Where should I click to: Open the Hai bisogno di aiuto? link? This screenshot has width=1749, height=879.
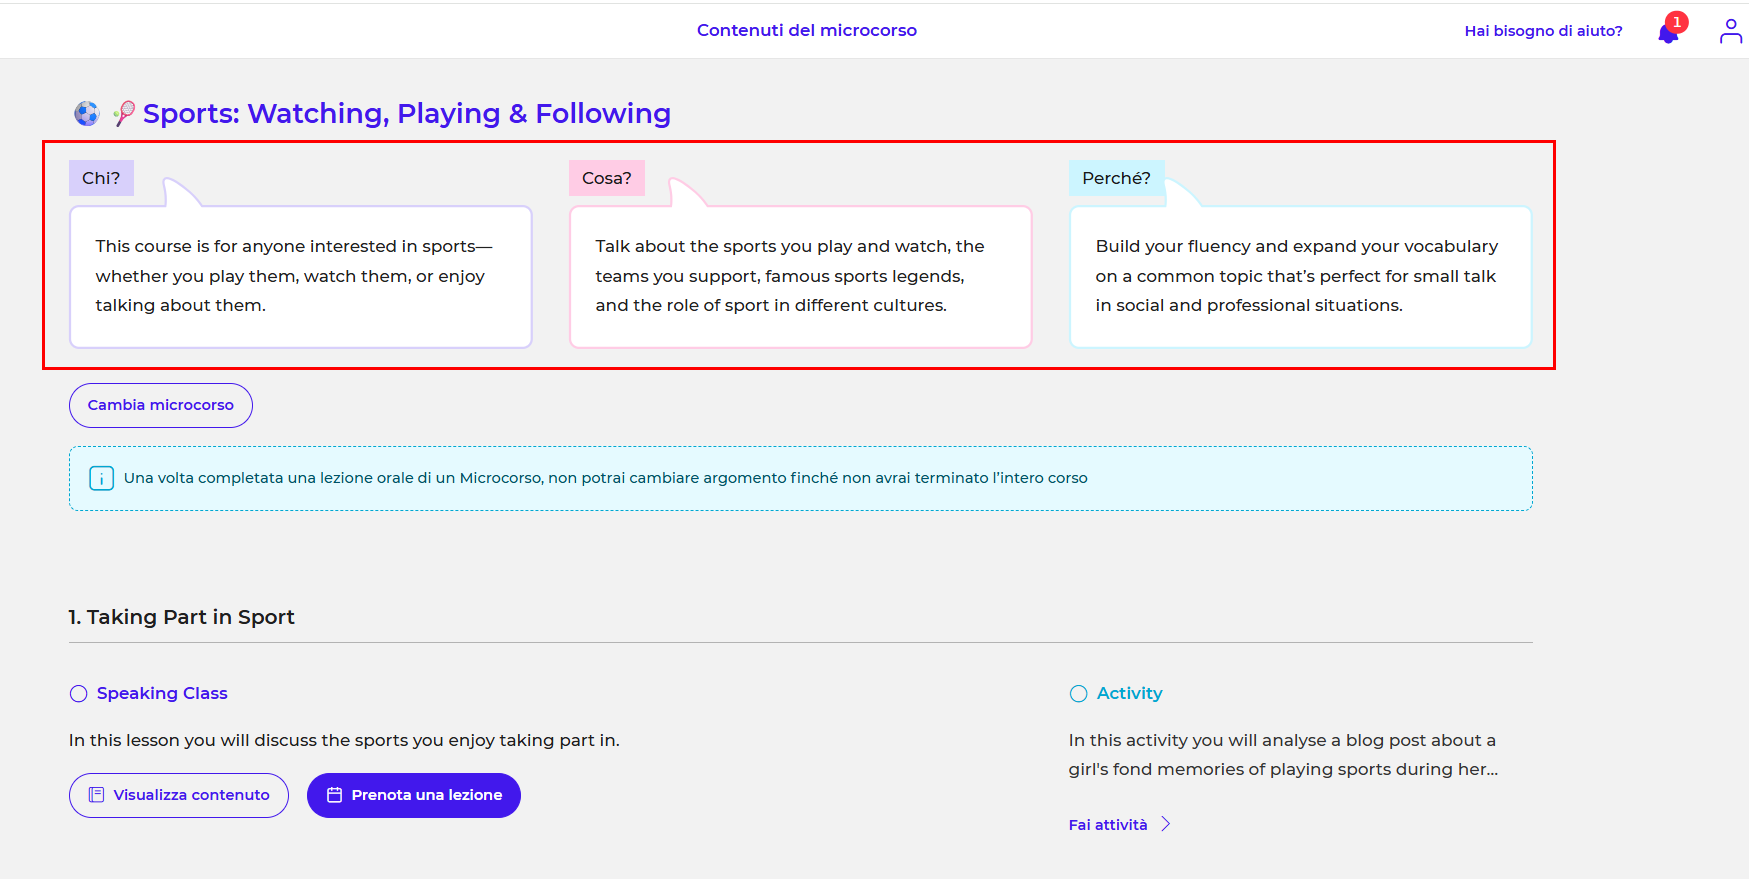click(1543, 31)
